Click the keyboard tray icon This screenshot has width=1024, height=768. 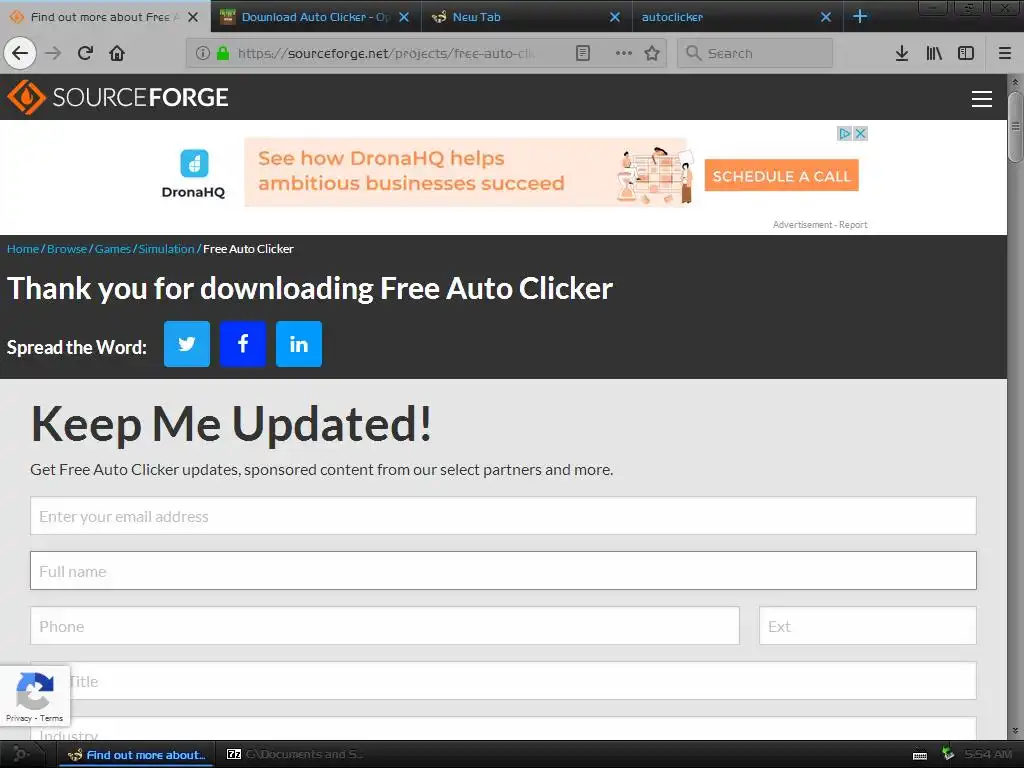920,756
